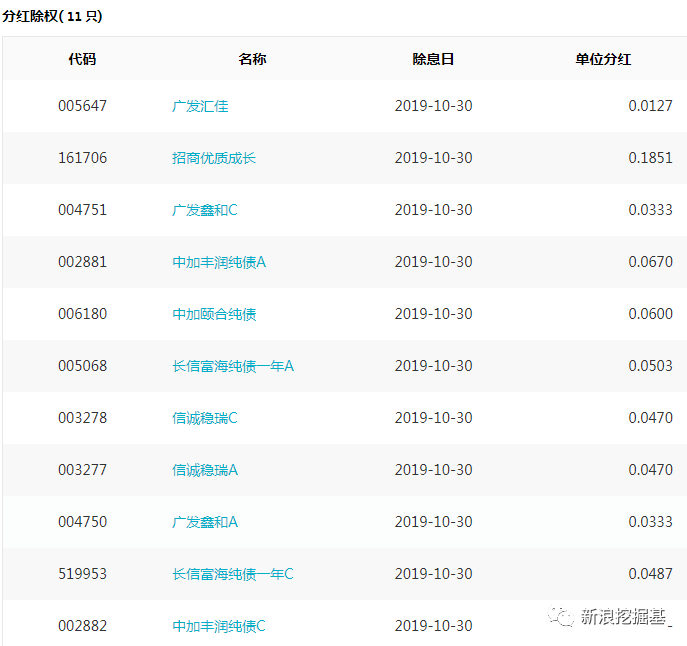Click dividend value 0.1851
Viewport: 687px width, 646px height.
tap(651, 158)
